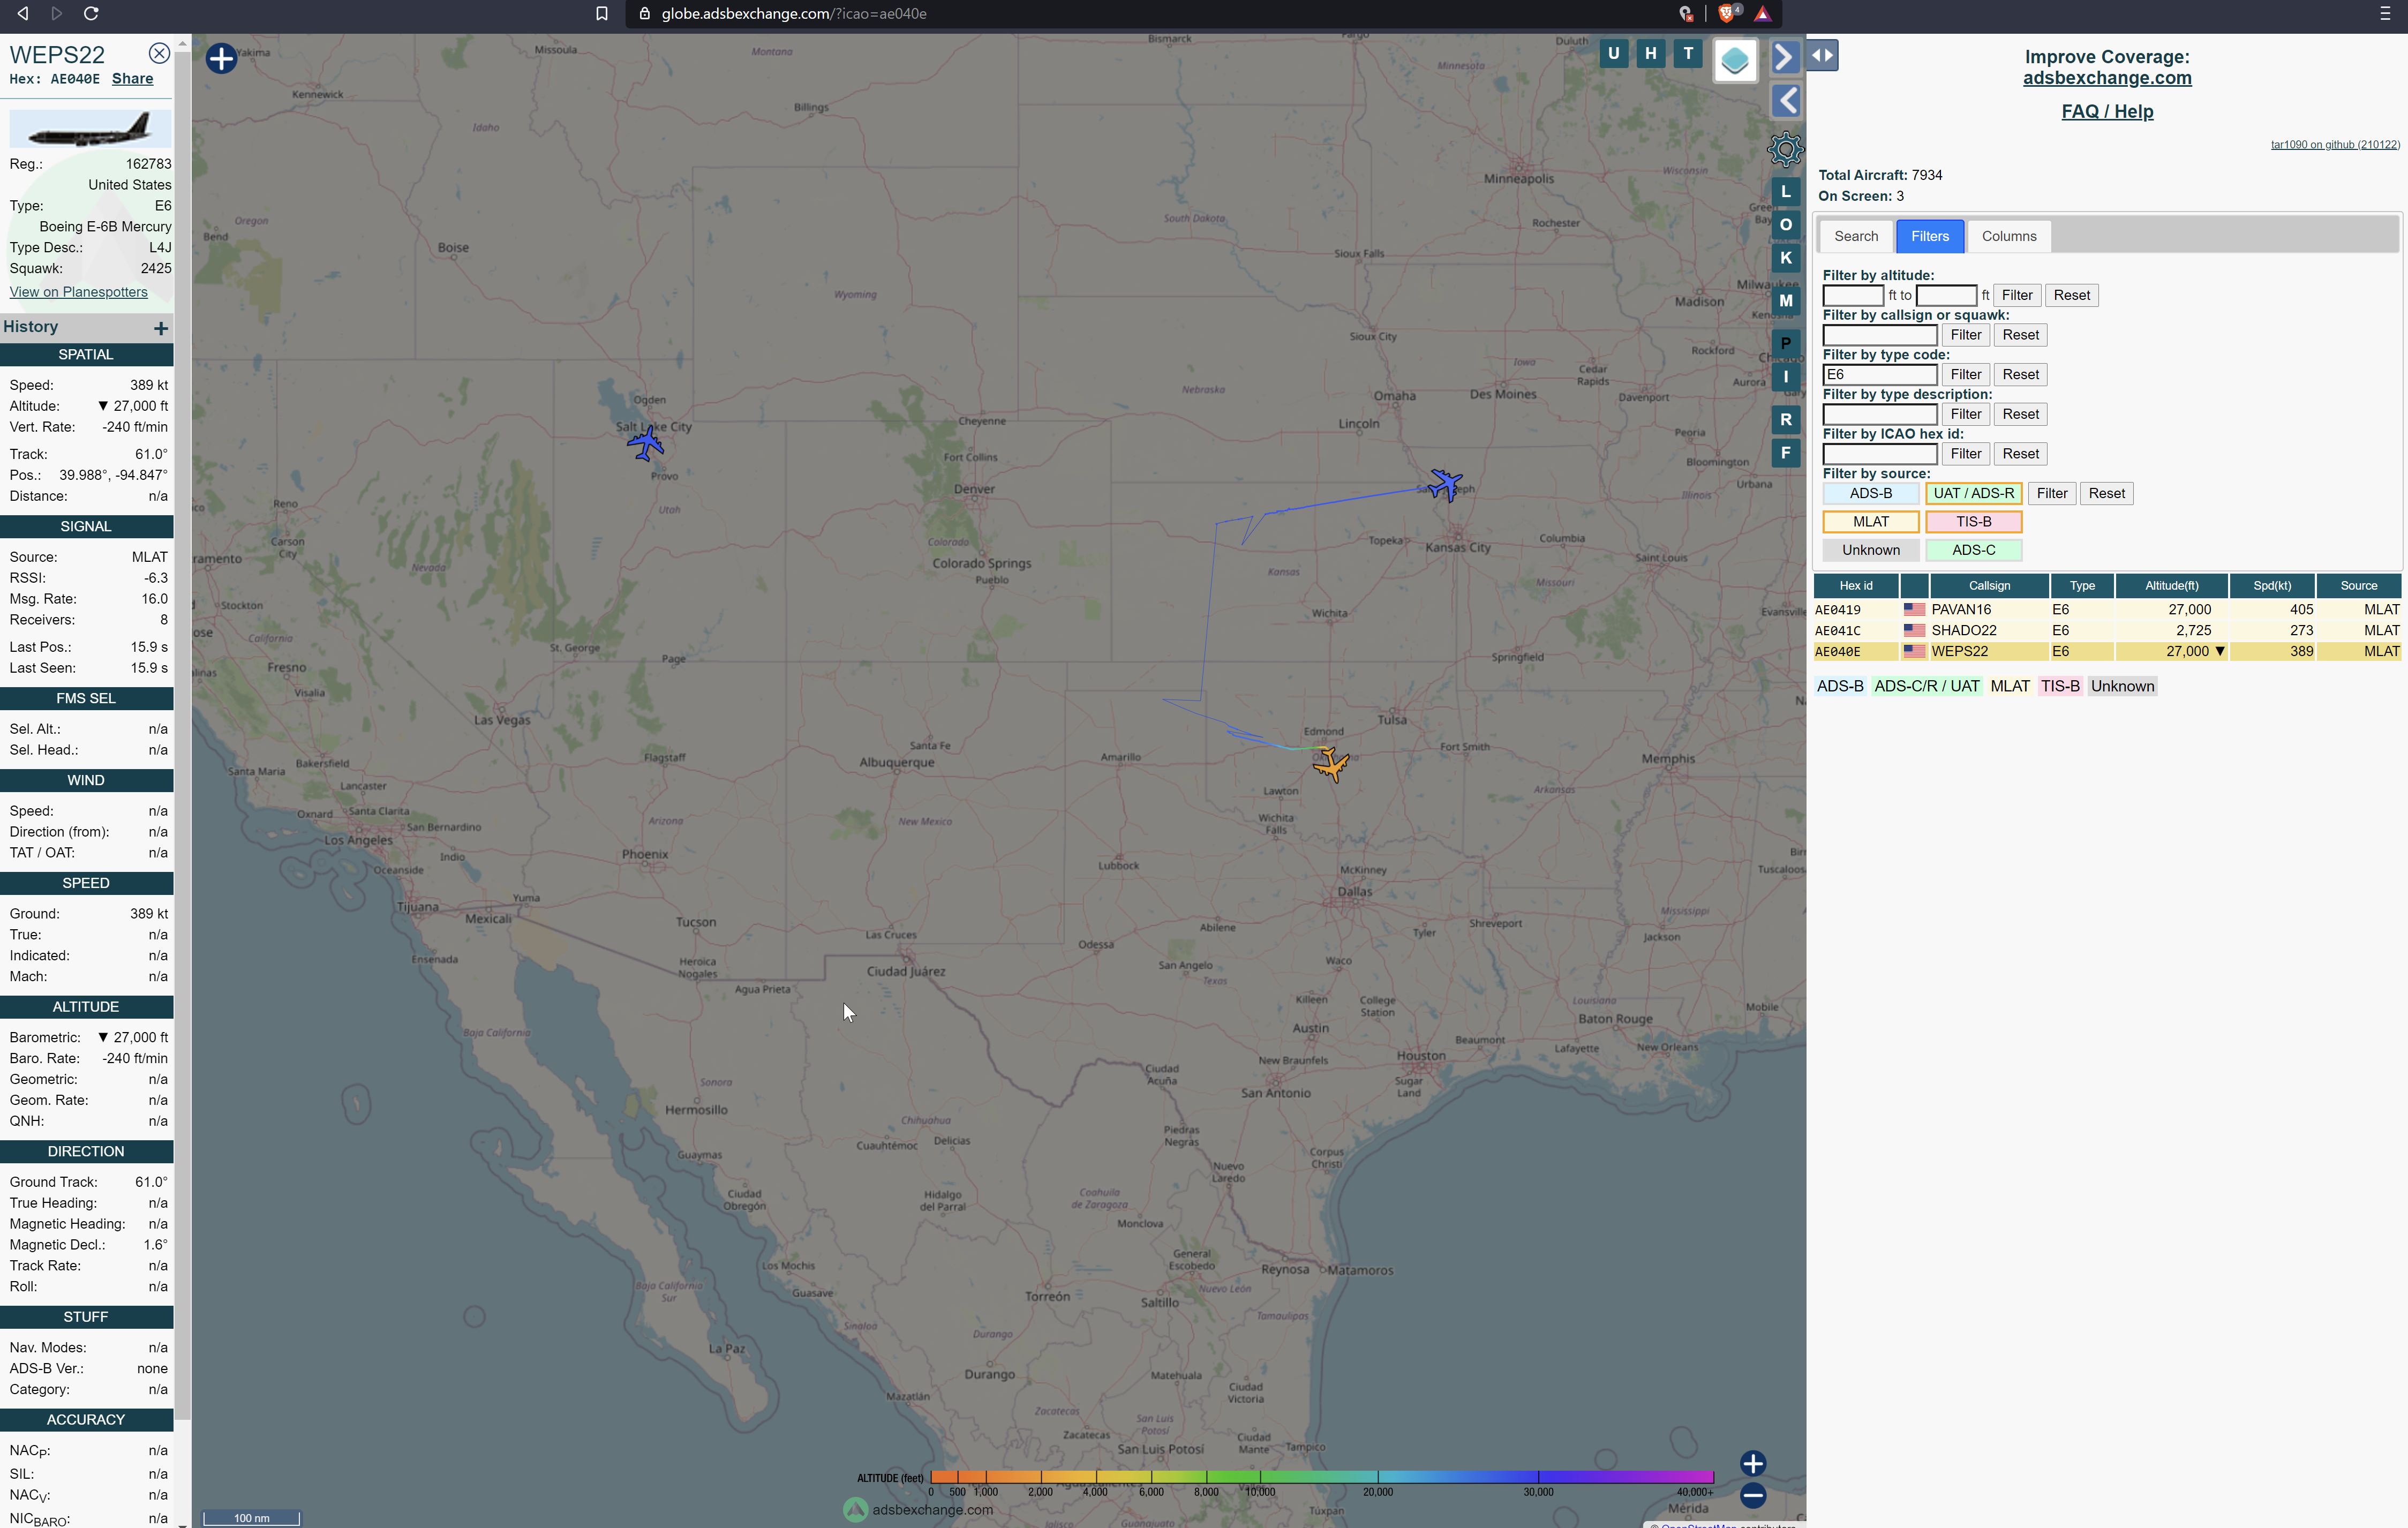Toggle the O map option button
Viewport: 2408px width, 1528px height.
1785,225
